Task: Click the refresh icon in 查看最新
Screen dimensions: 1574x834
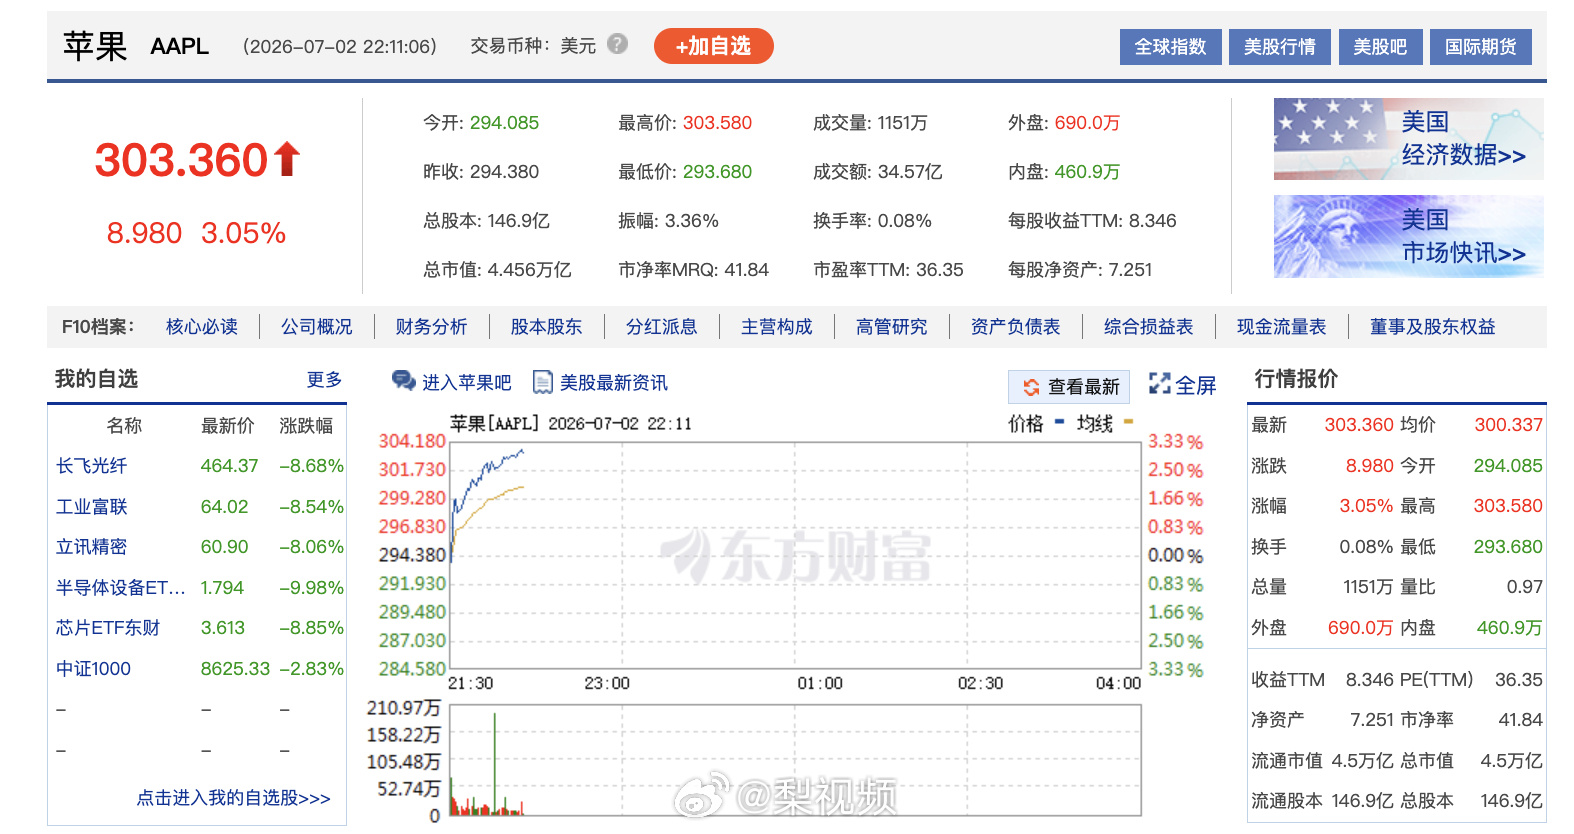Action: (1031, 387)
